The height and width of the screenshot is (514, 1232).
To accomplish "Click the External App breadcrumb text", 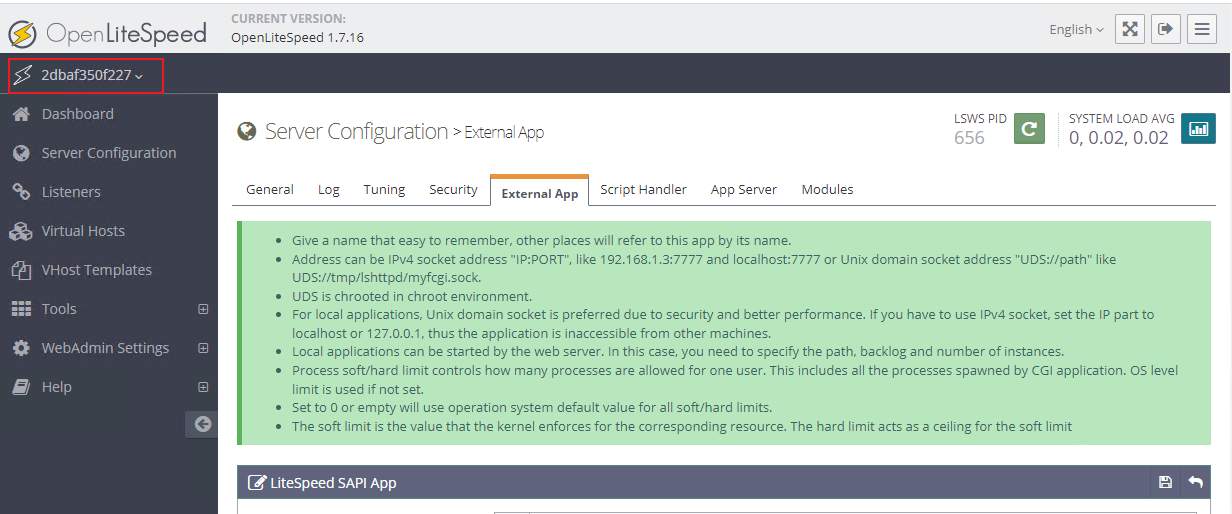I will coord(504,133).
